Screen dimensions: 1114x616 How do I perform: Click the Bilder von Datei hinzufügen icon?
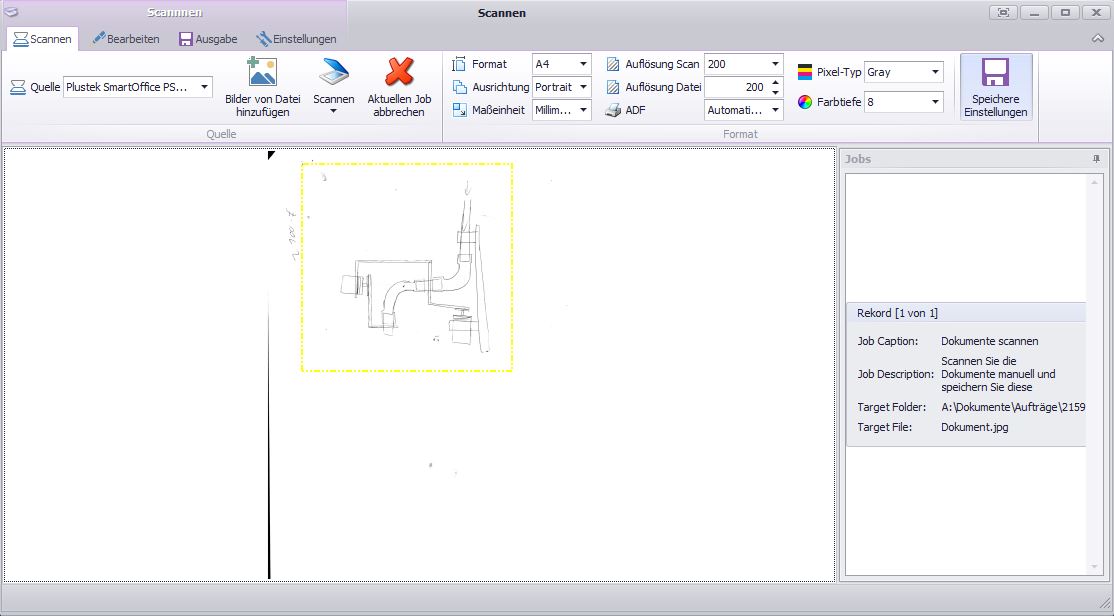[262, 72]
